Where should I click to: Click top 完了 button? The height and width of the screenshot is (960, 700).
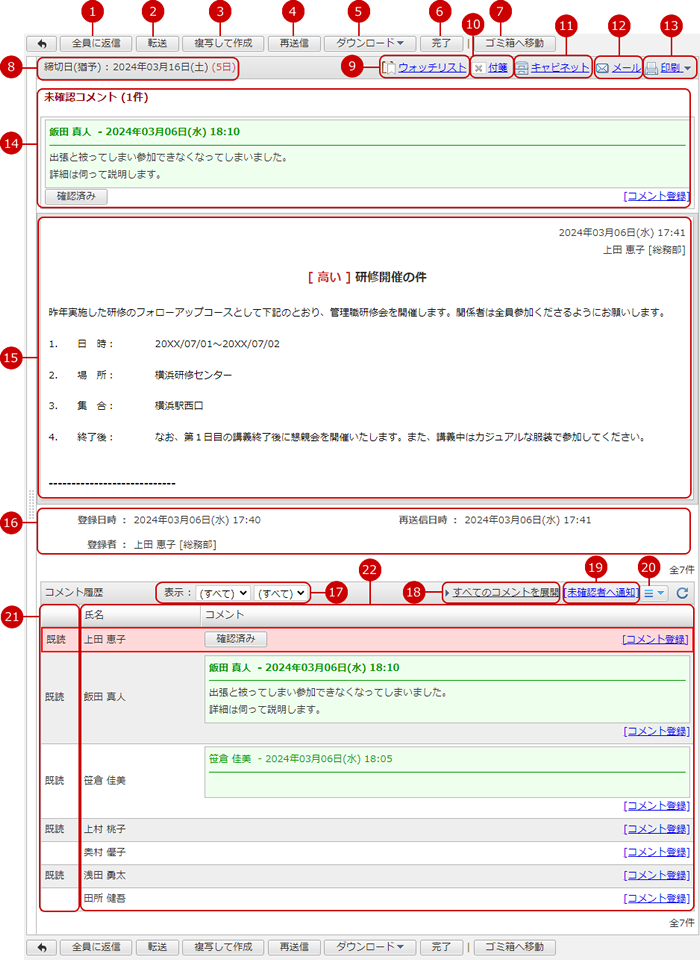(441, 43)
